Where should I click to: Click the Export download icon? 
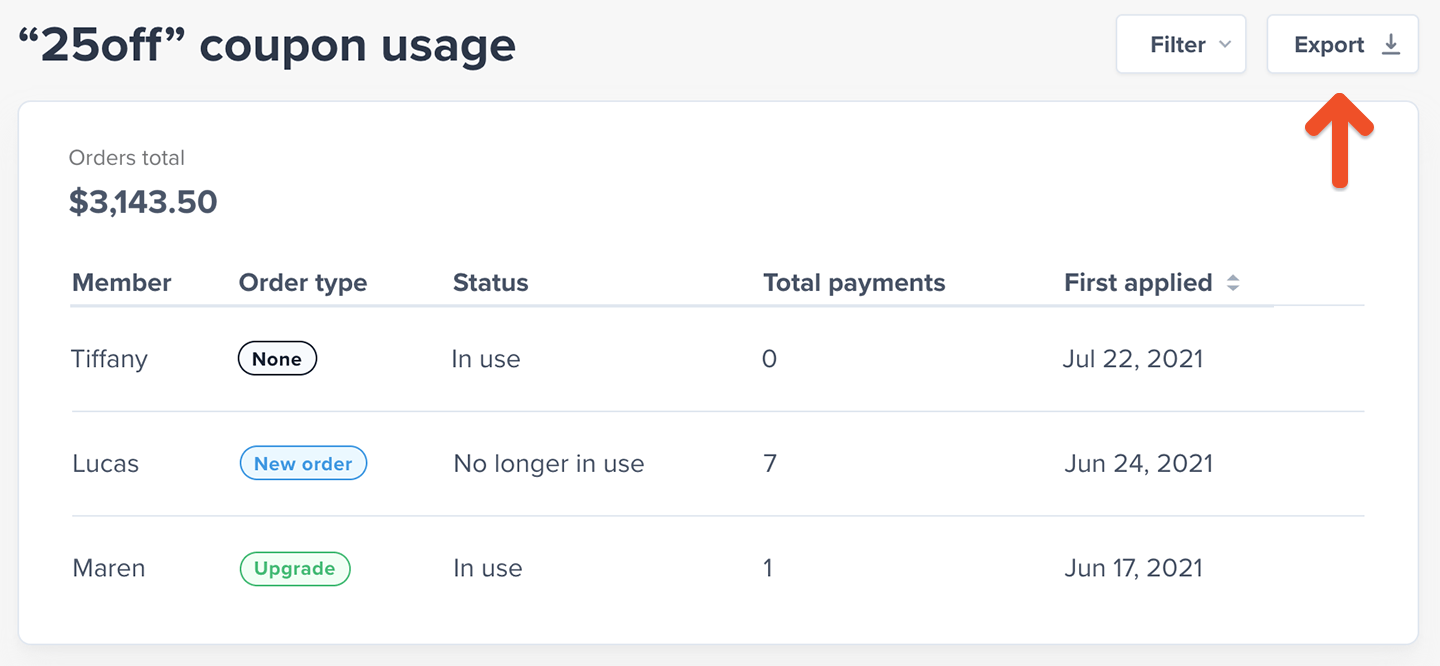point(1391,45)
